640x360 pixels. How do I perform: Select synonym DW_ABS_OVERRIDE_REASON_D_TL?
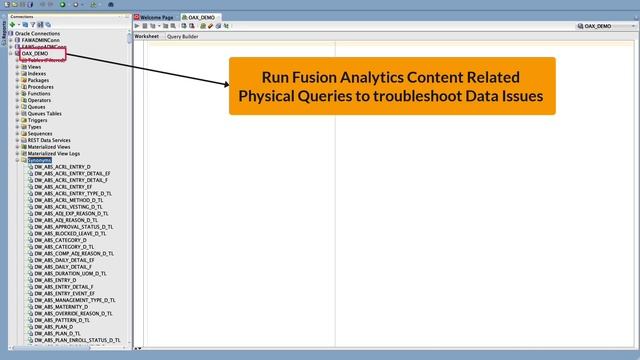click(73, 313)
